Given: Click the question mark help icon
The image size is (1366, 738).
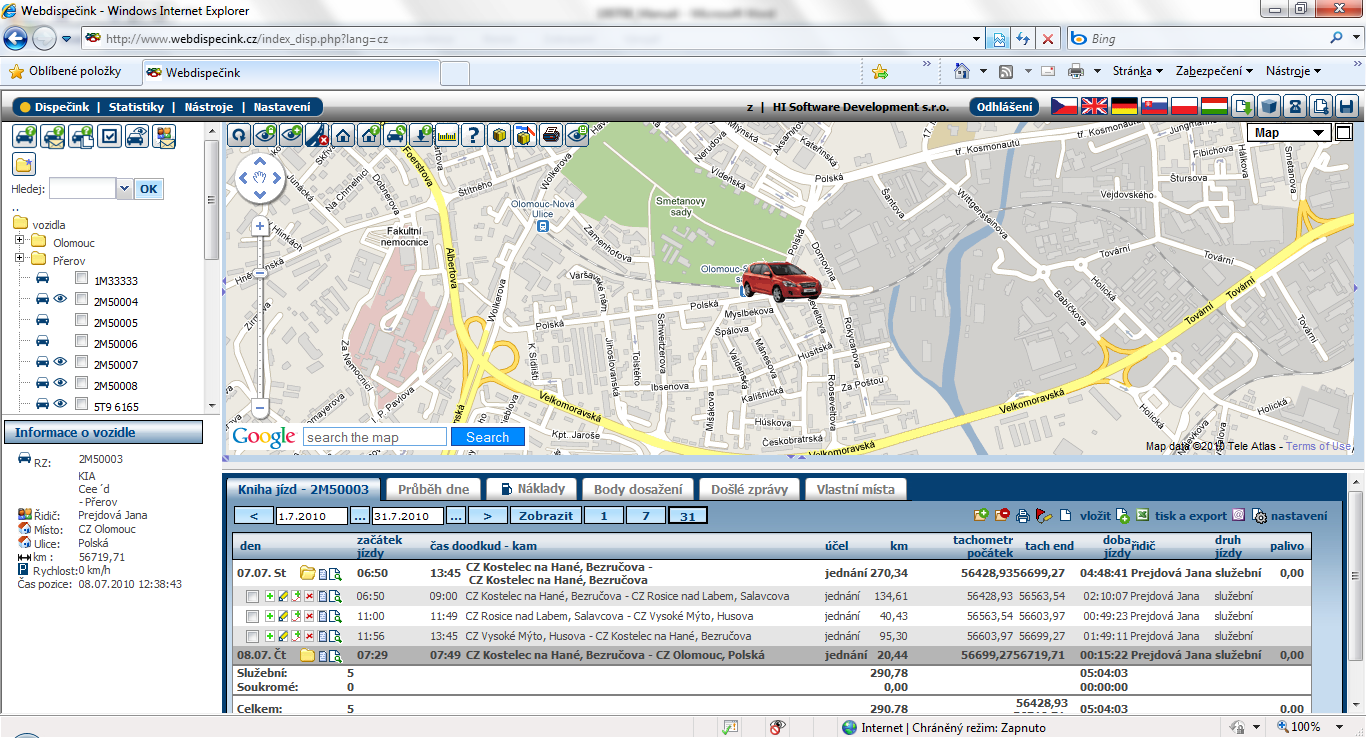Looking at the screenshot, I should (x=473, y=135).
